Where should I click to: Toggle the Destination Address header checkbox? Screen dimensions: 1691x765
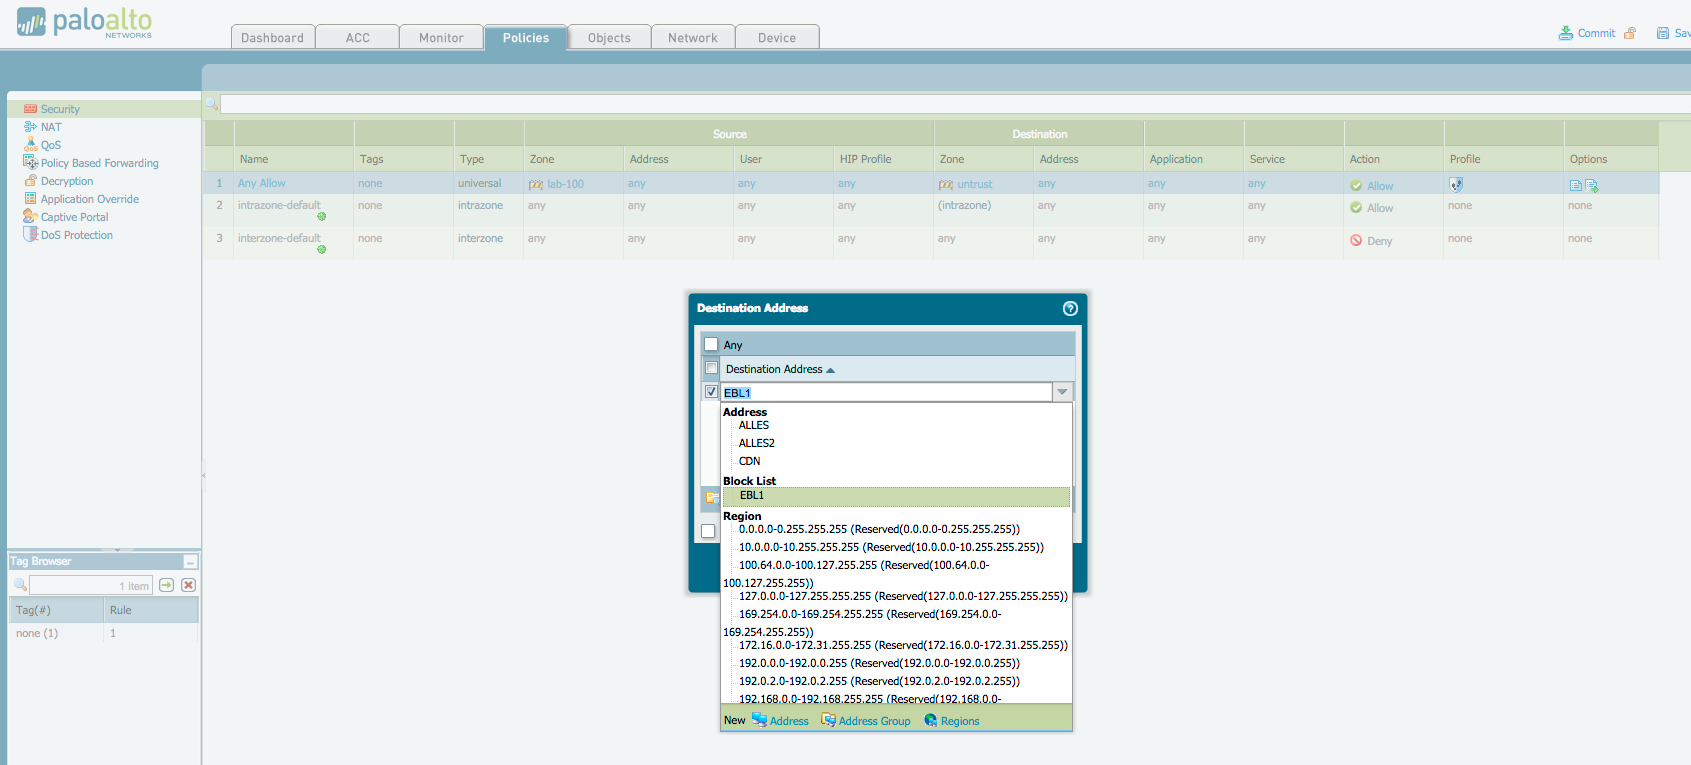coord(711,368)
